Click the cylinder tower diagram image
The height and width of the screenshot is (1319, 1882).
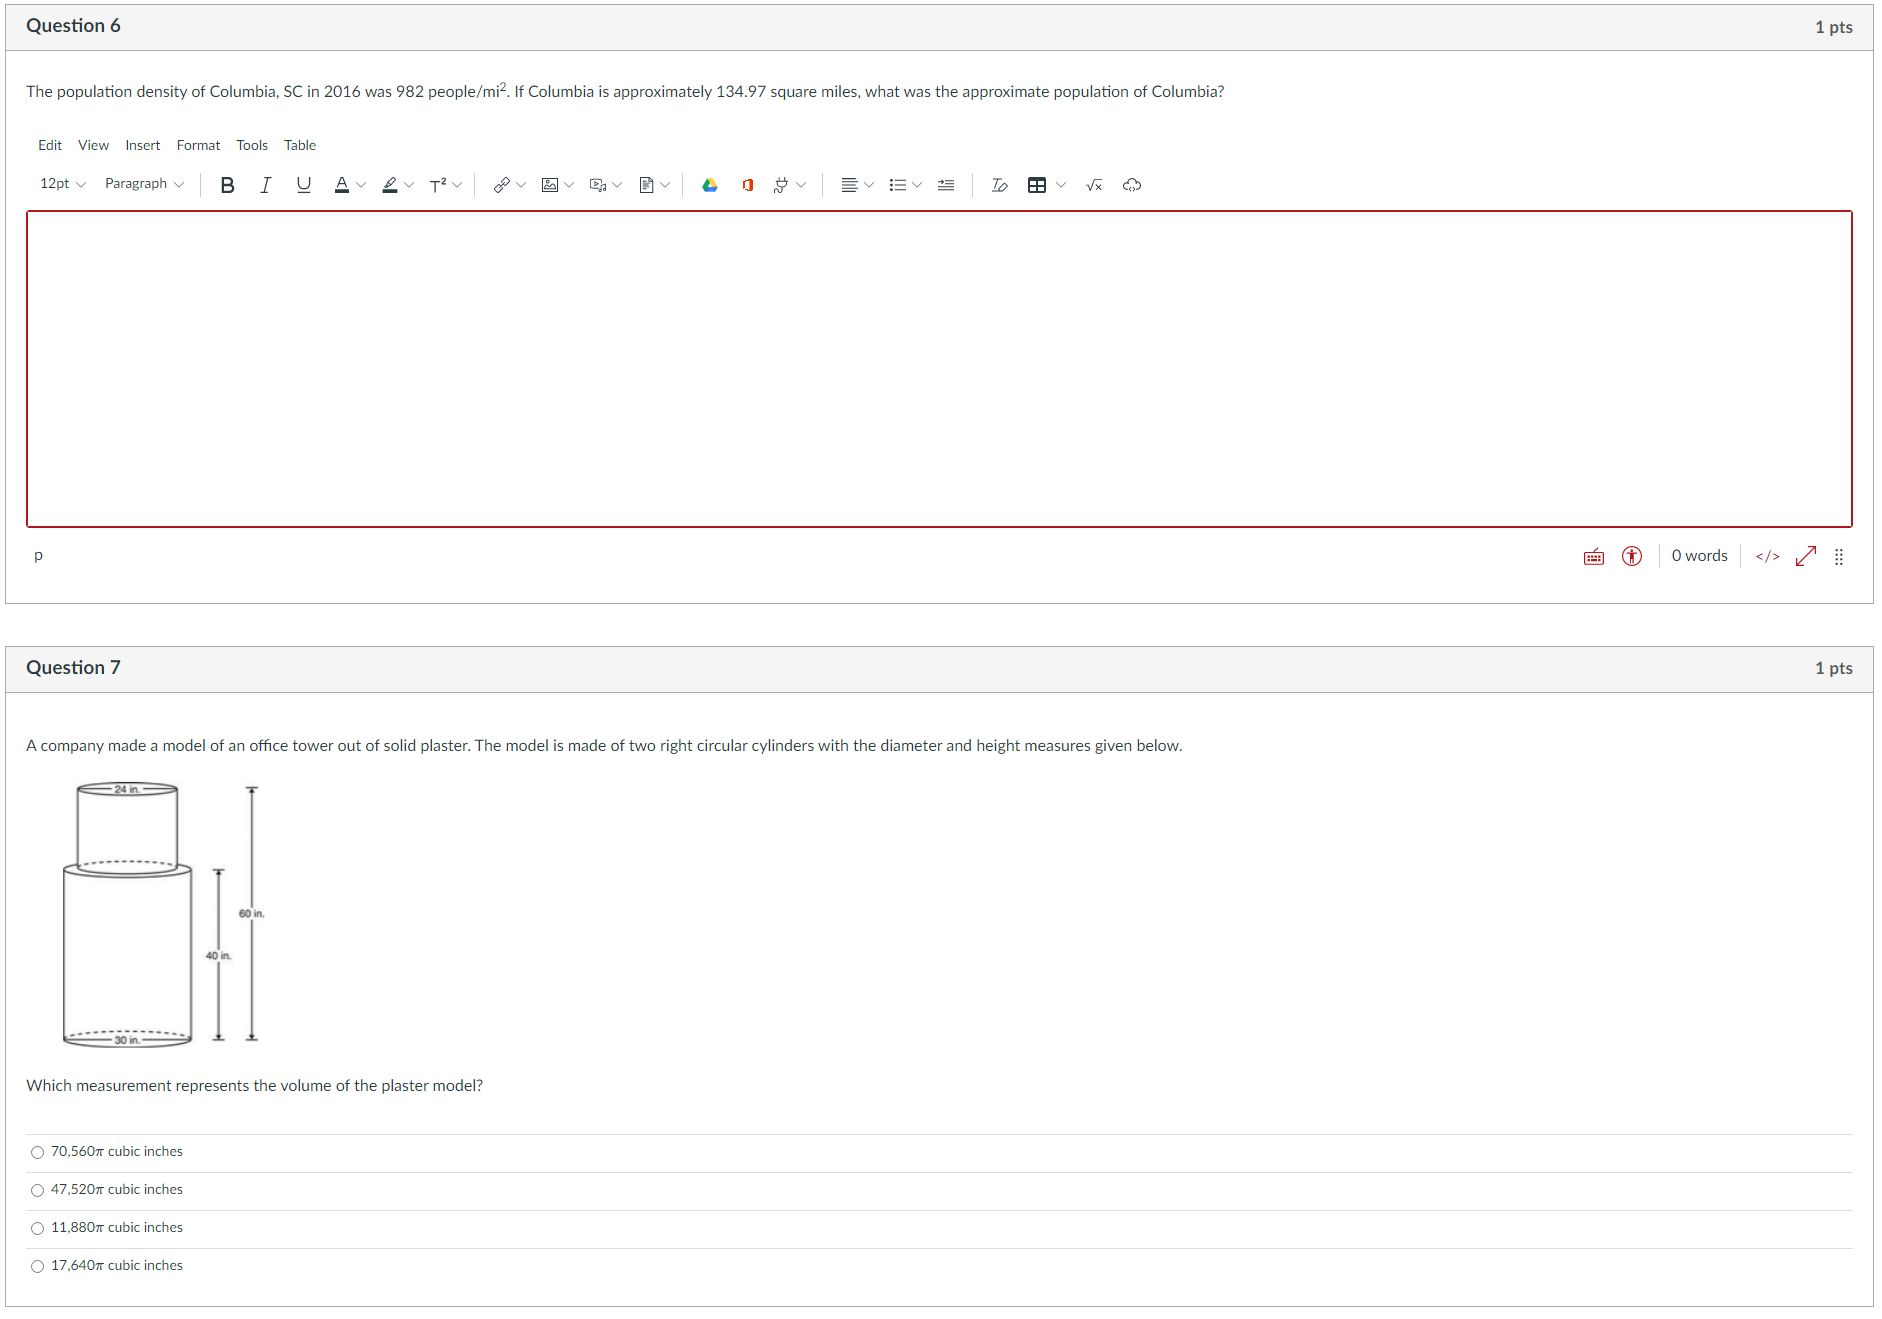coord(164,914)
